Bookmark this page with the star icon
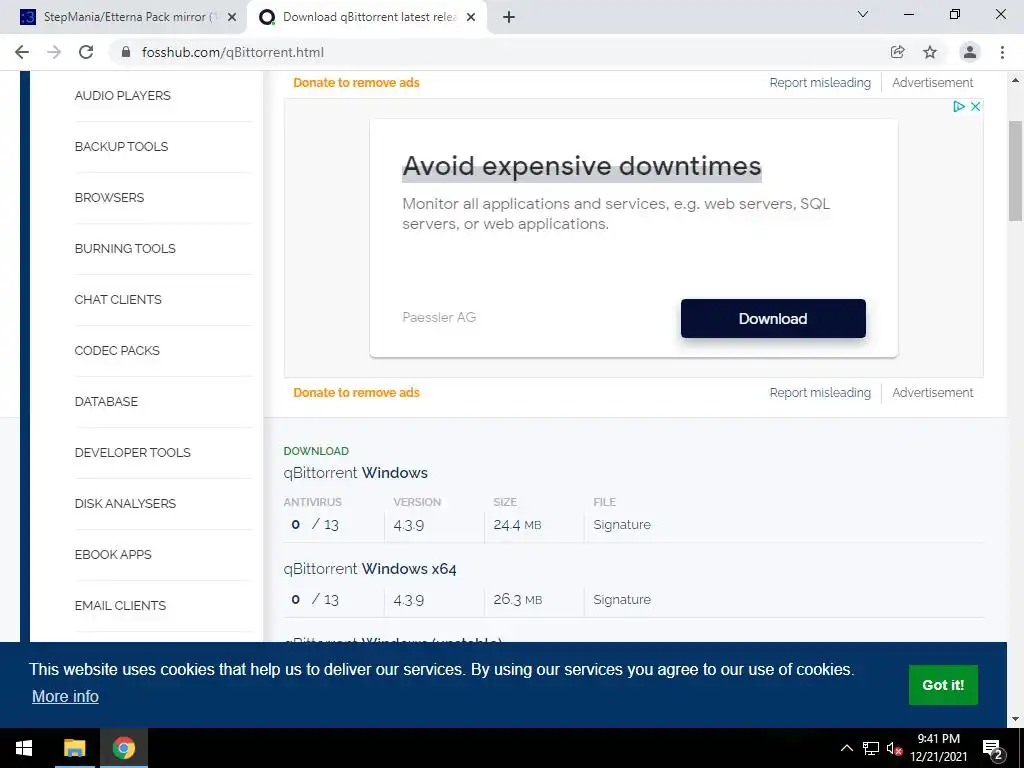This screenshot has width=1024, height=768. pos(930,52)
